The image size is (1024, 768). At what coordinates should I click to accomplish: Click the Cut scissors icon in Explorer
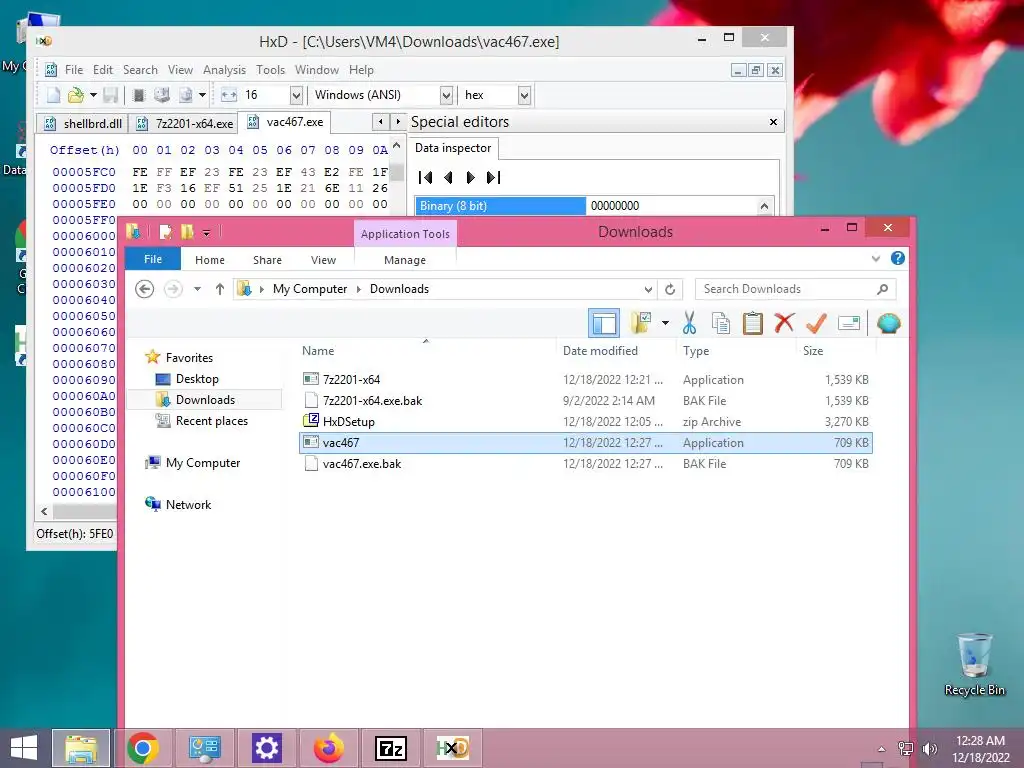689,323
